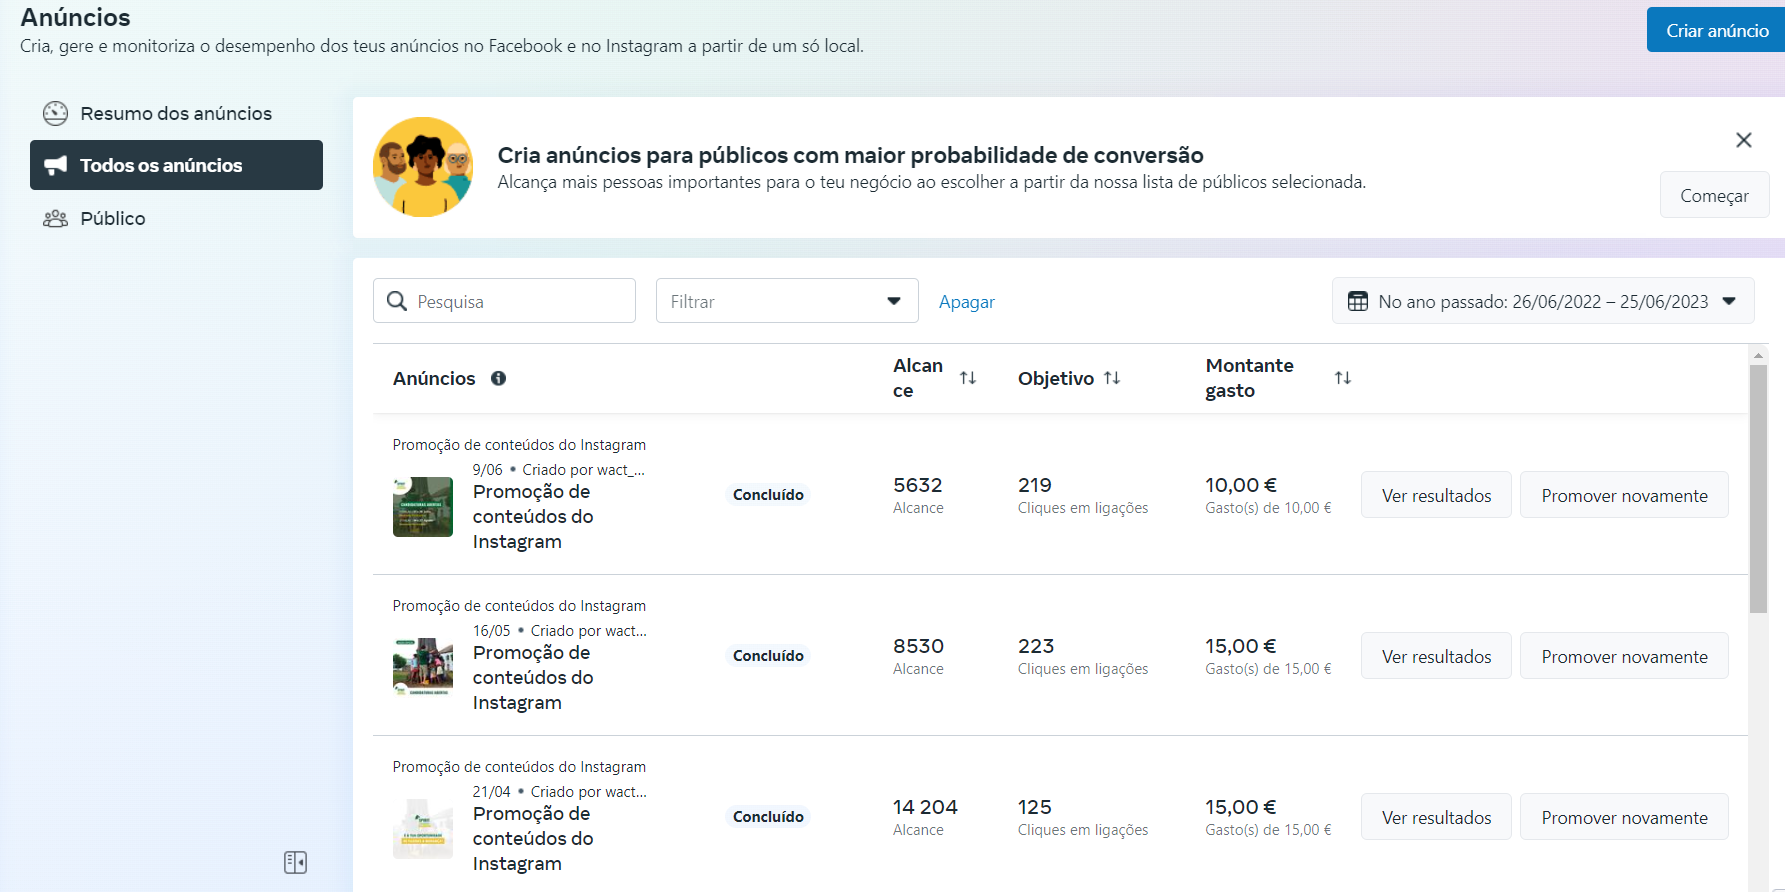
Task: Click the 219 Cliques em ligações value
Action: click(1035, 485)
